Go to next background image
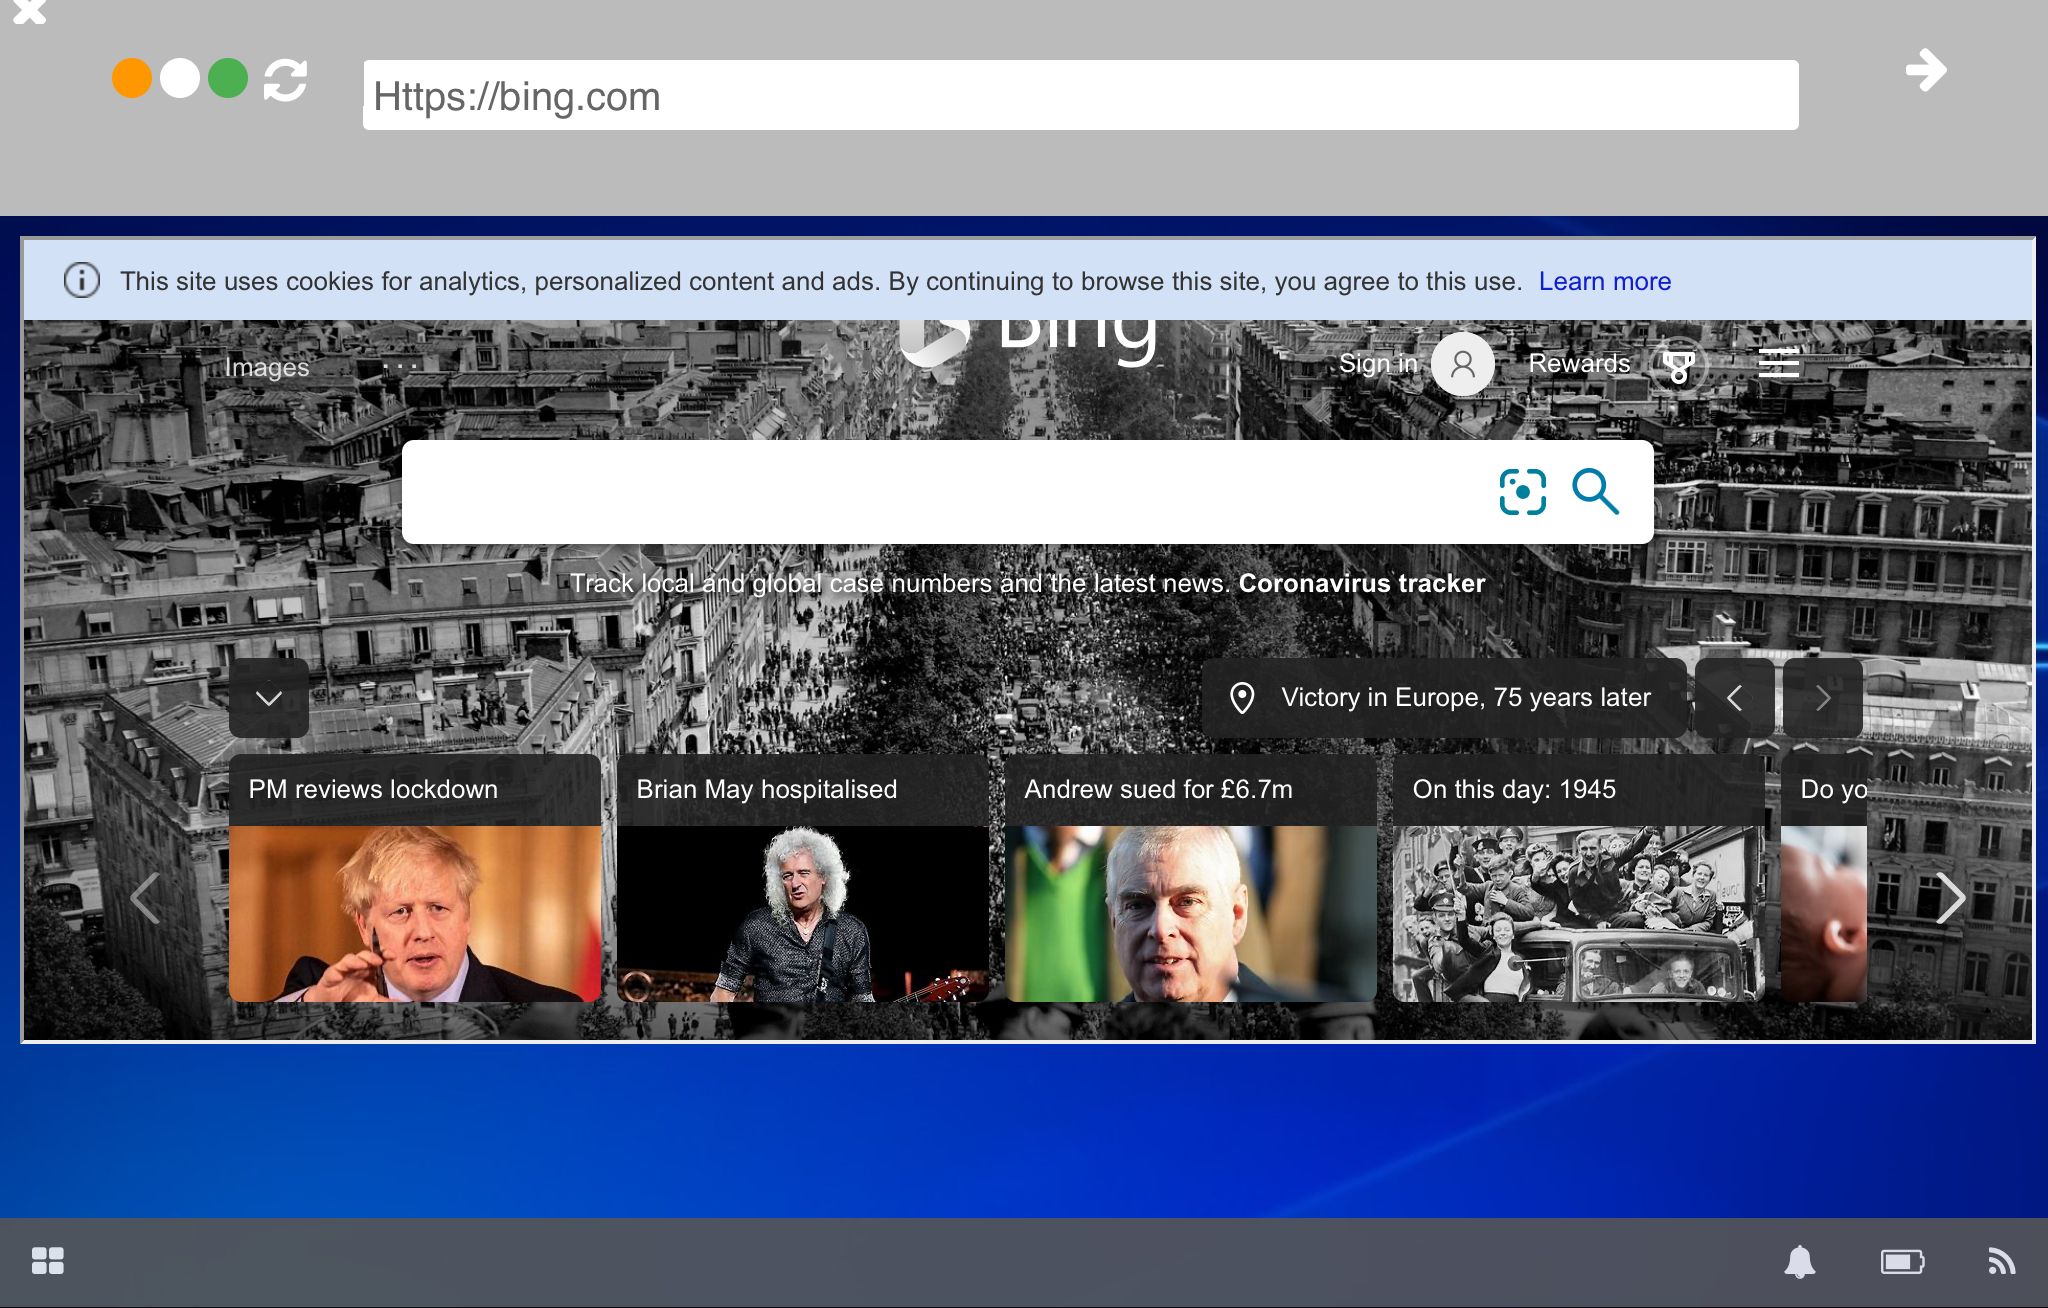This screenshot has height=1308, width=2048. pos(1823,698)
